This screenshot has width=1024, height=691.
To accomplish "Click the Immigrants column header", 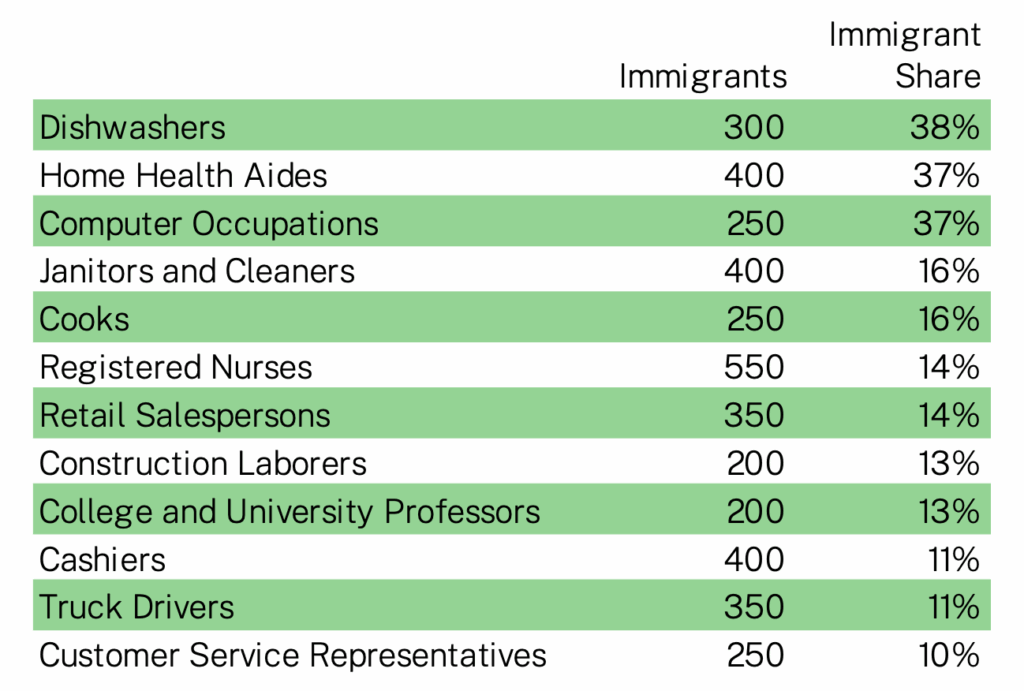I will (702, 76).
